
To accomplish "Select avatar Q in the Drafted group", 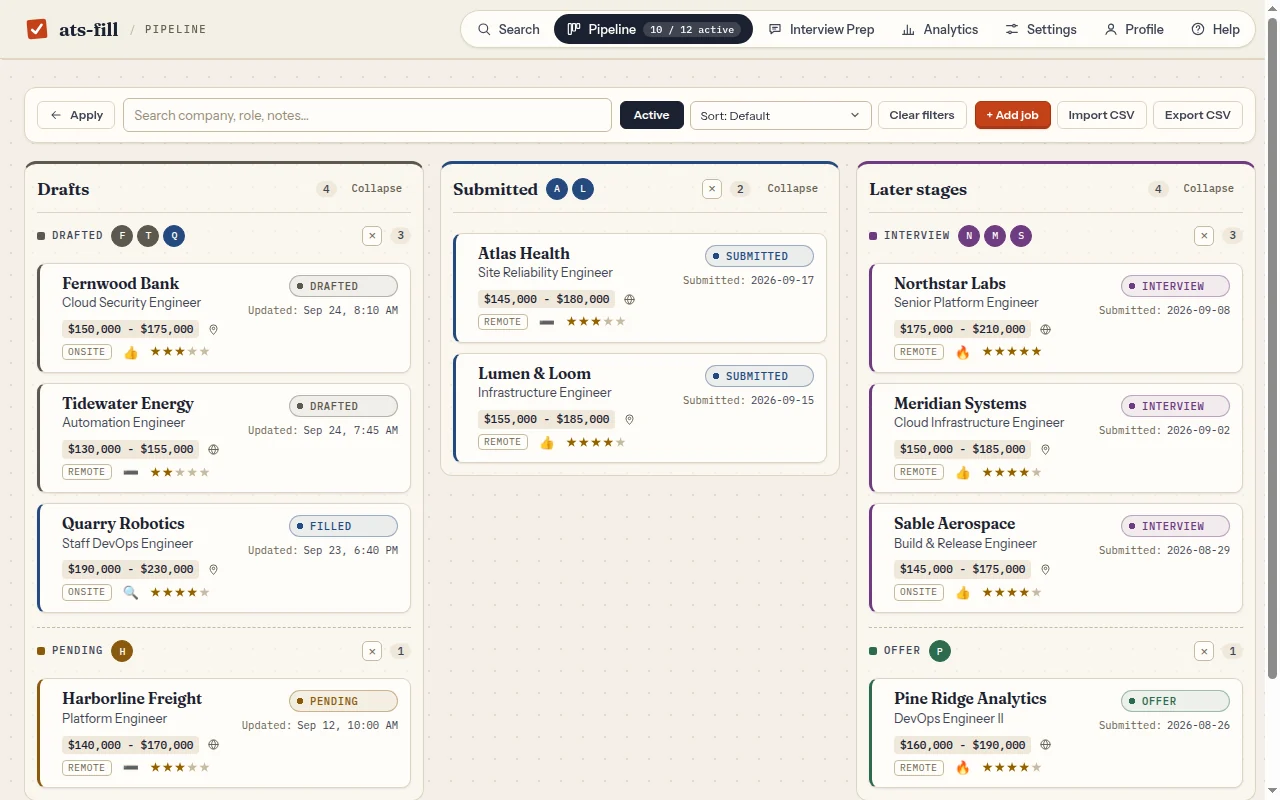I will 174,236.
